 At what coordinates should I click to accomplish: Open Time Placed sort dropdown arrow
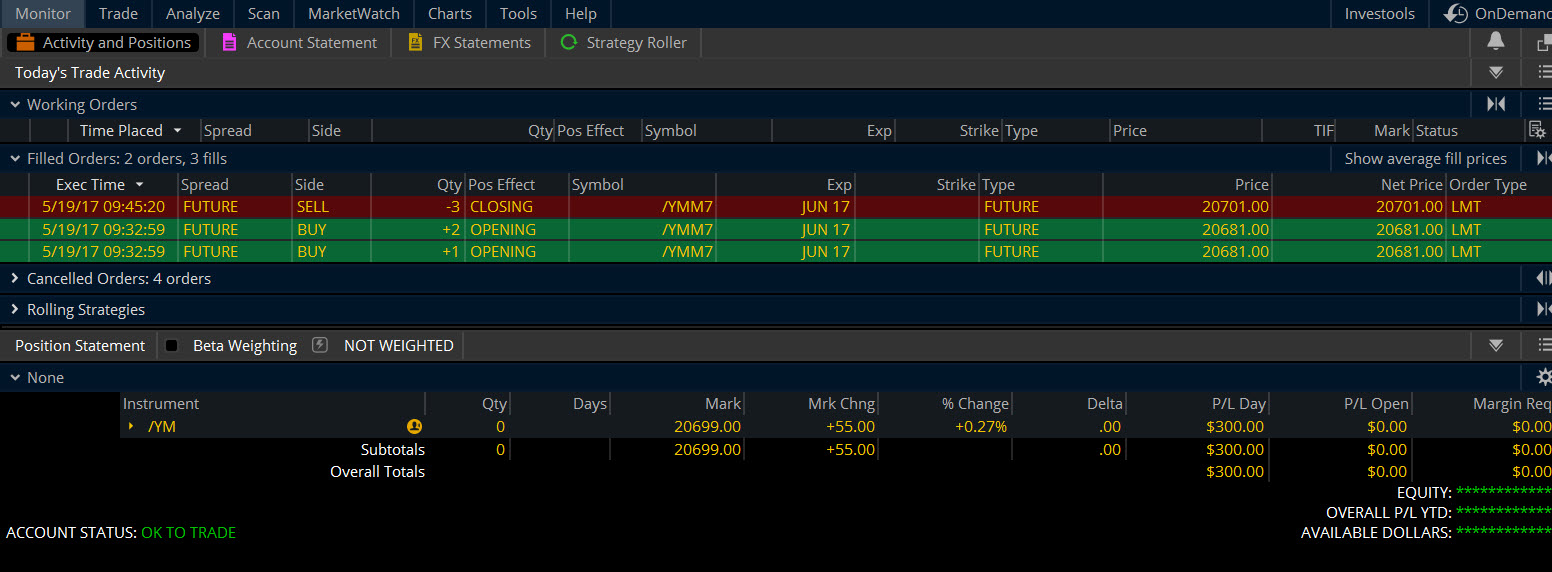(x=178, y=130)
